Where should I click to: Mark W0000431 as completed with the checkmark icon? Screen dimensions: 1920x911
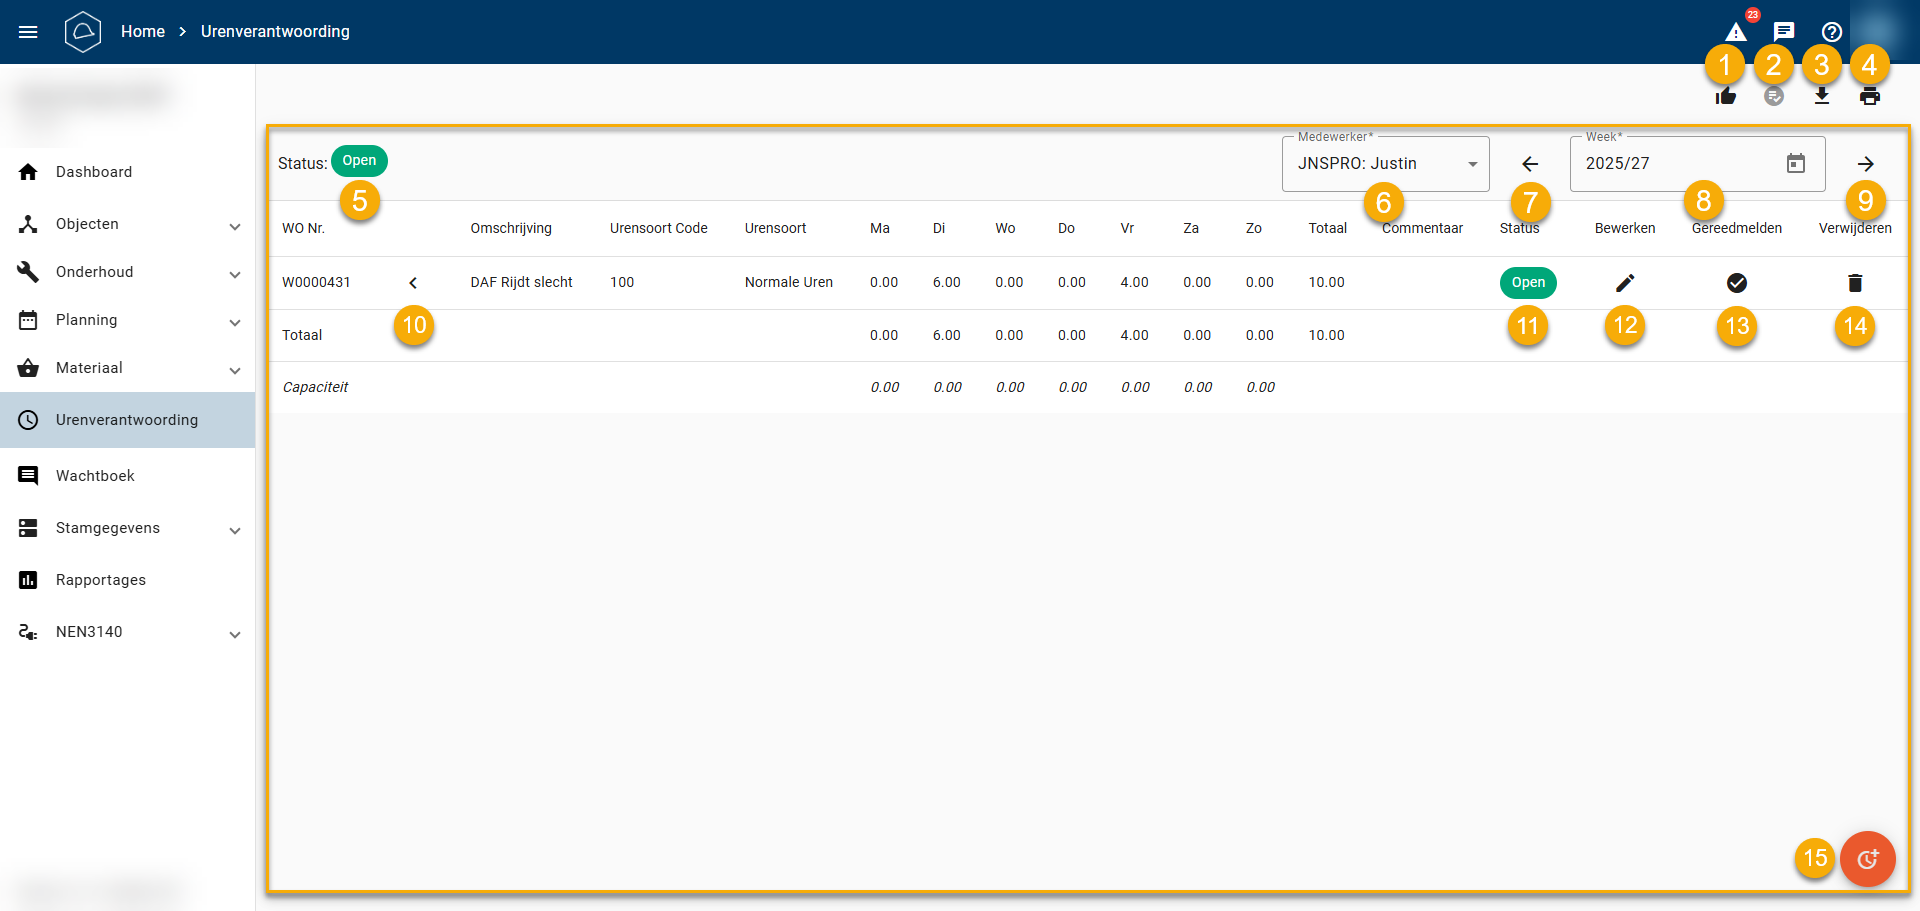coord(1737,283)
